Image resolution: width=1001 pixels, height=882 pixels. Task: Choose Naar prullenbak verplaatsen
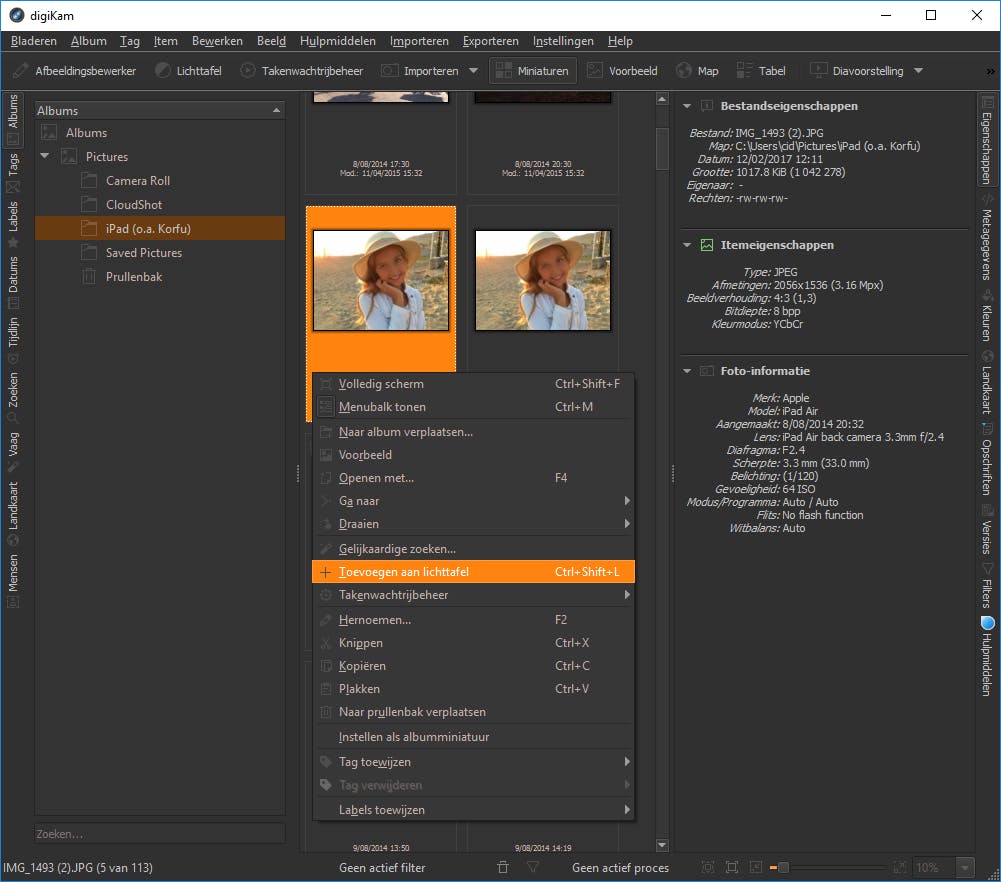point(473,712)
